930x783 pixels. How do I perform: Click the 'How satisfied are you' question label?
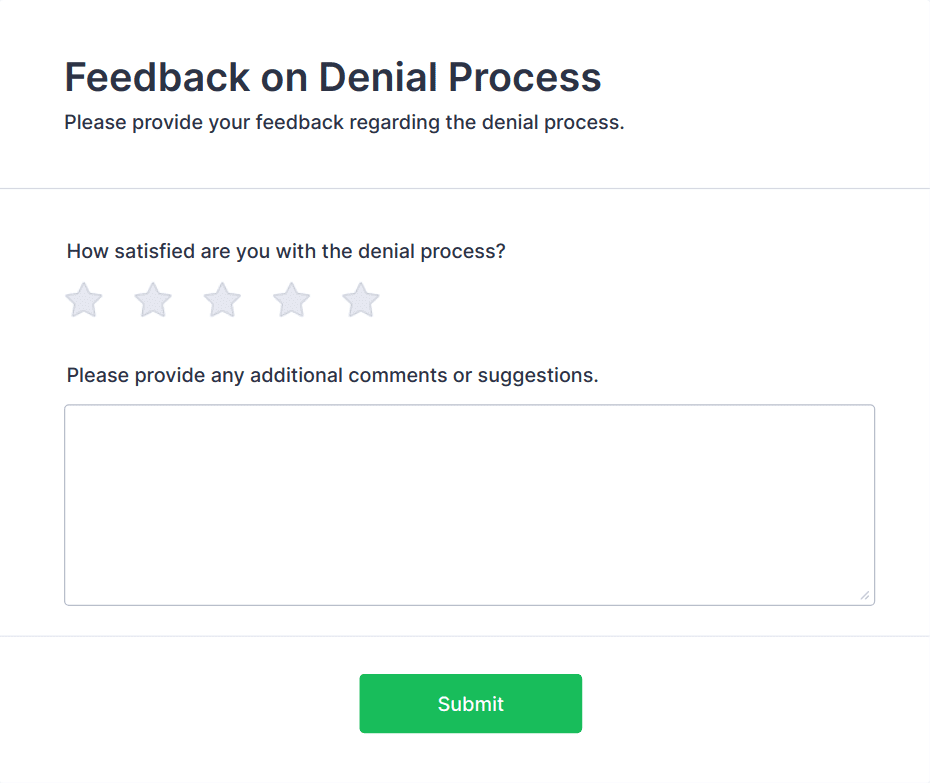[x=286, y=251]
